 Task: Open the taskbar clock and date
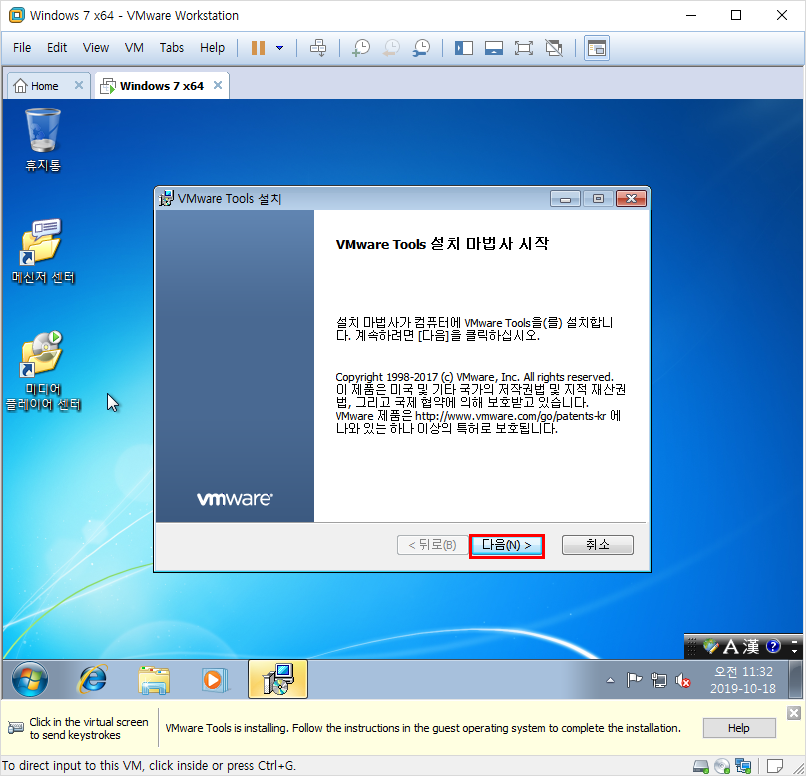click(743, 680)
